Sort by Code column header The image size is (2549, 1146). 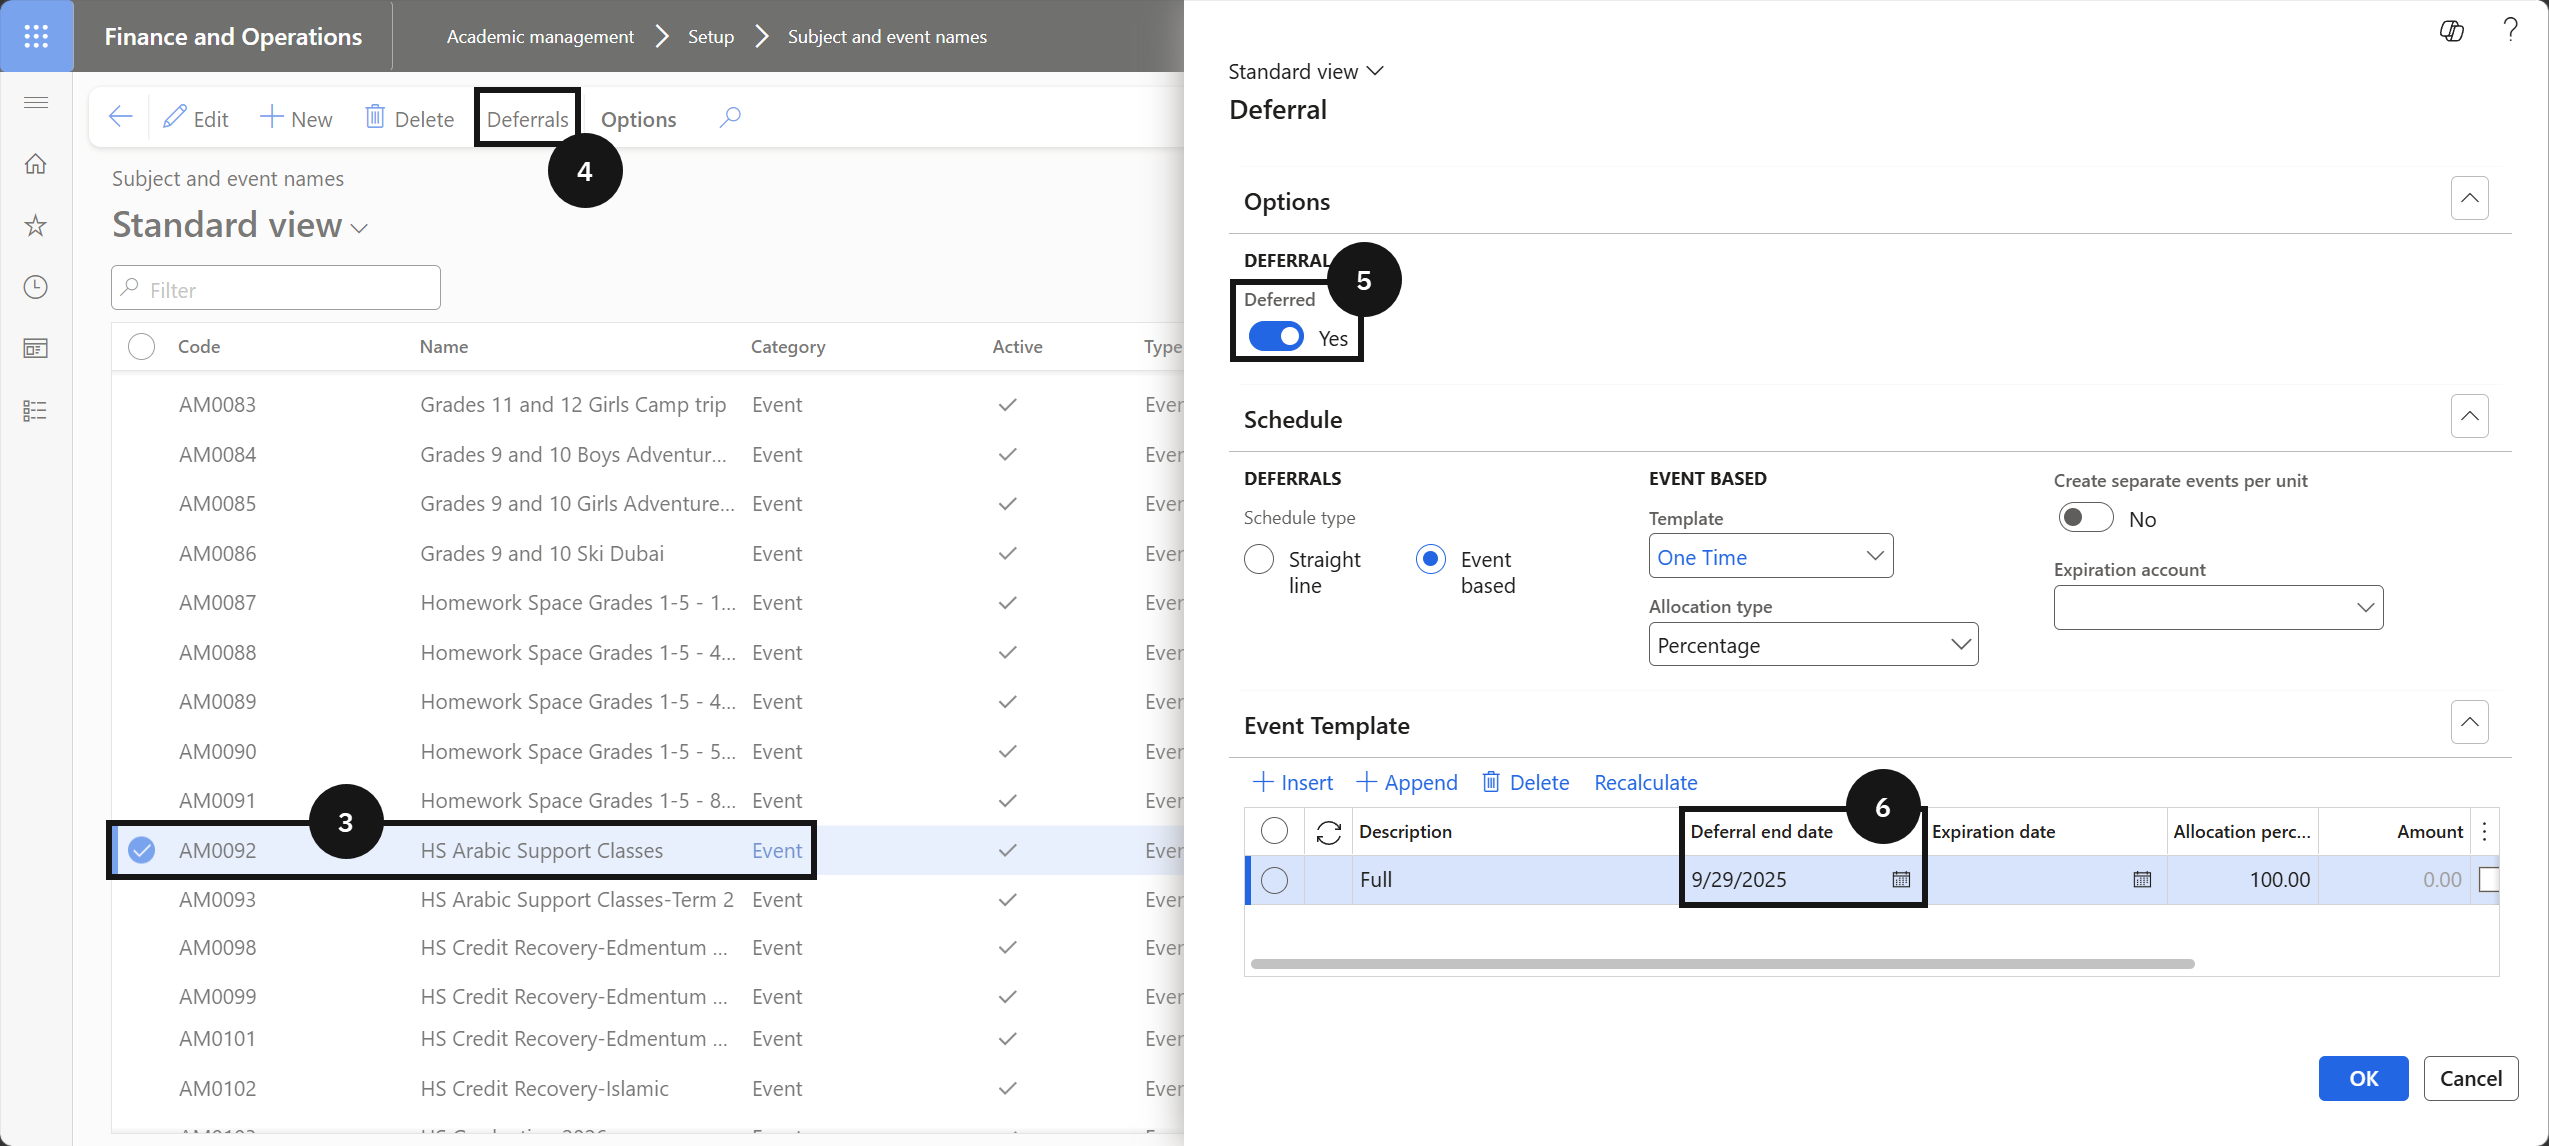coord(199,346)
